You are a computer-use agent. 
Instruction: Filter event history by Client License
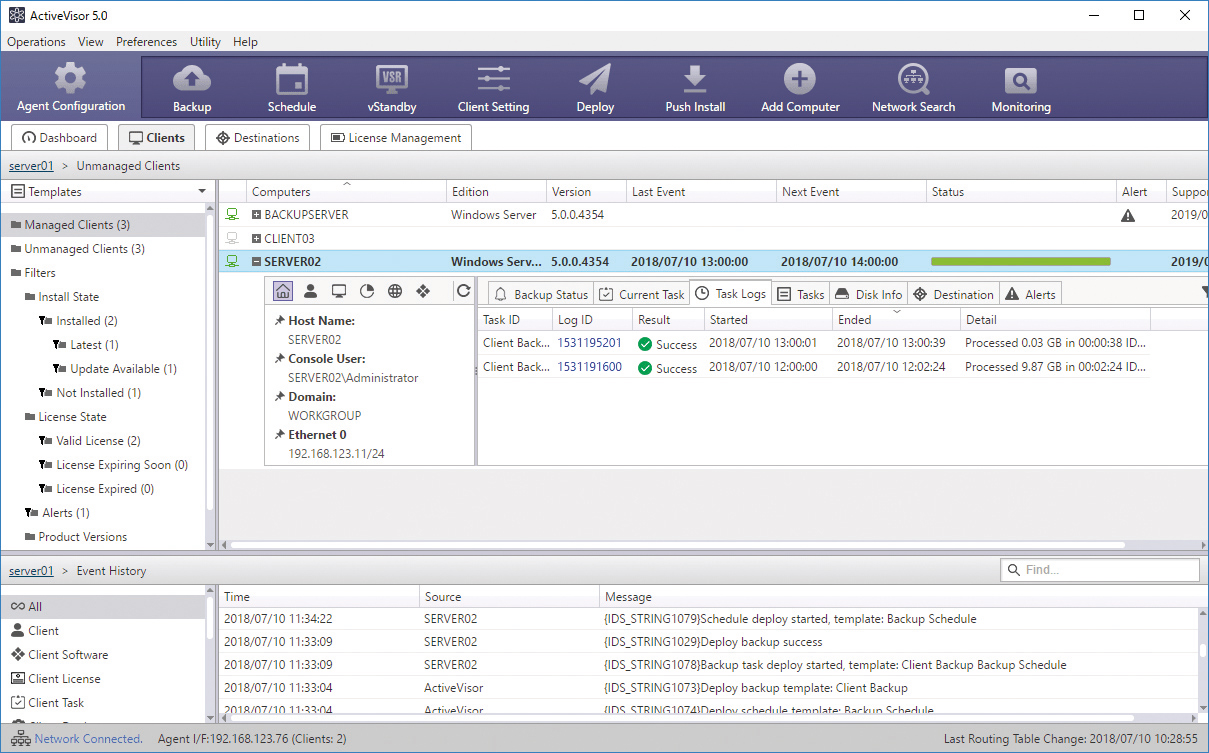(56, 679)
